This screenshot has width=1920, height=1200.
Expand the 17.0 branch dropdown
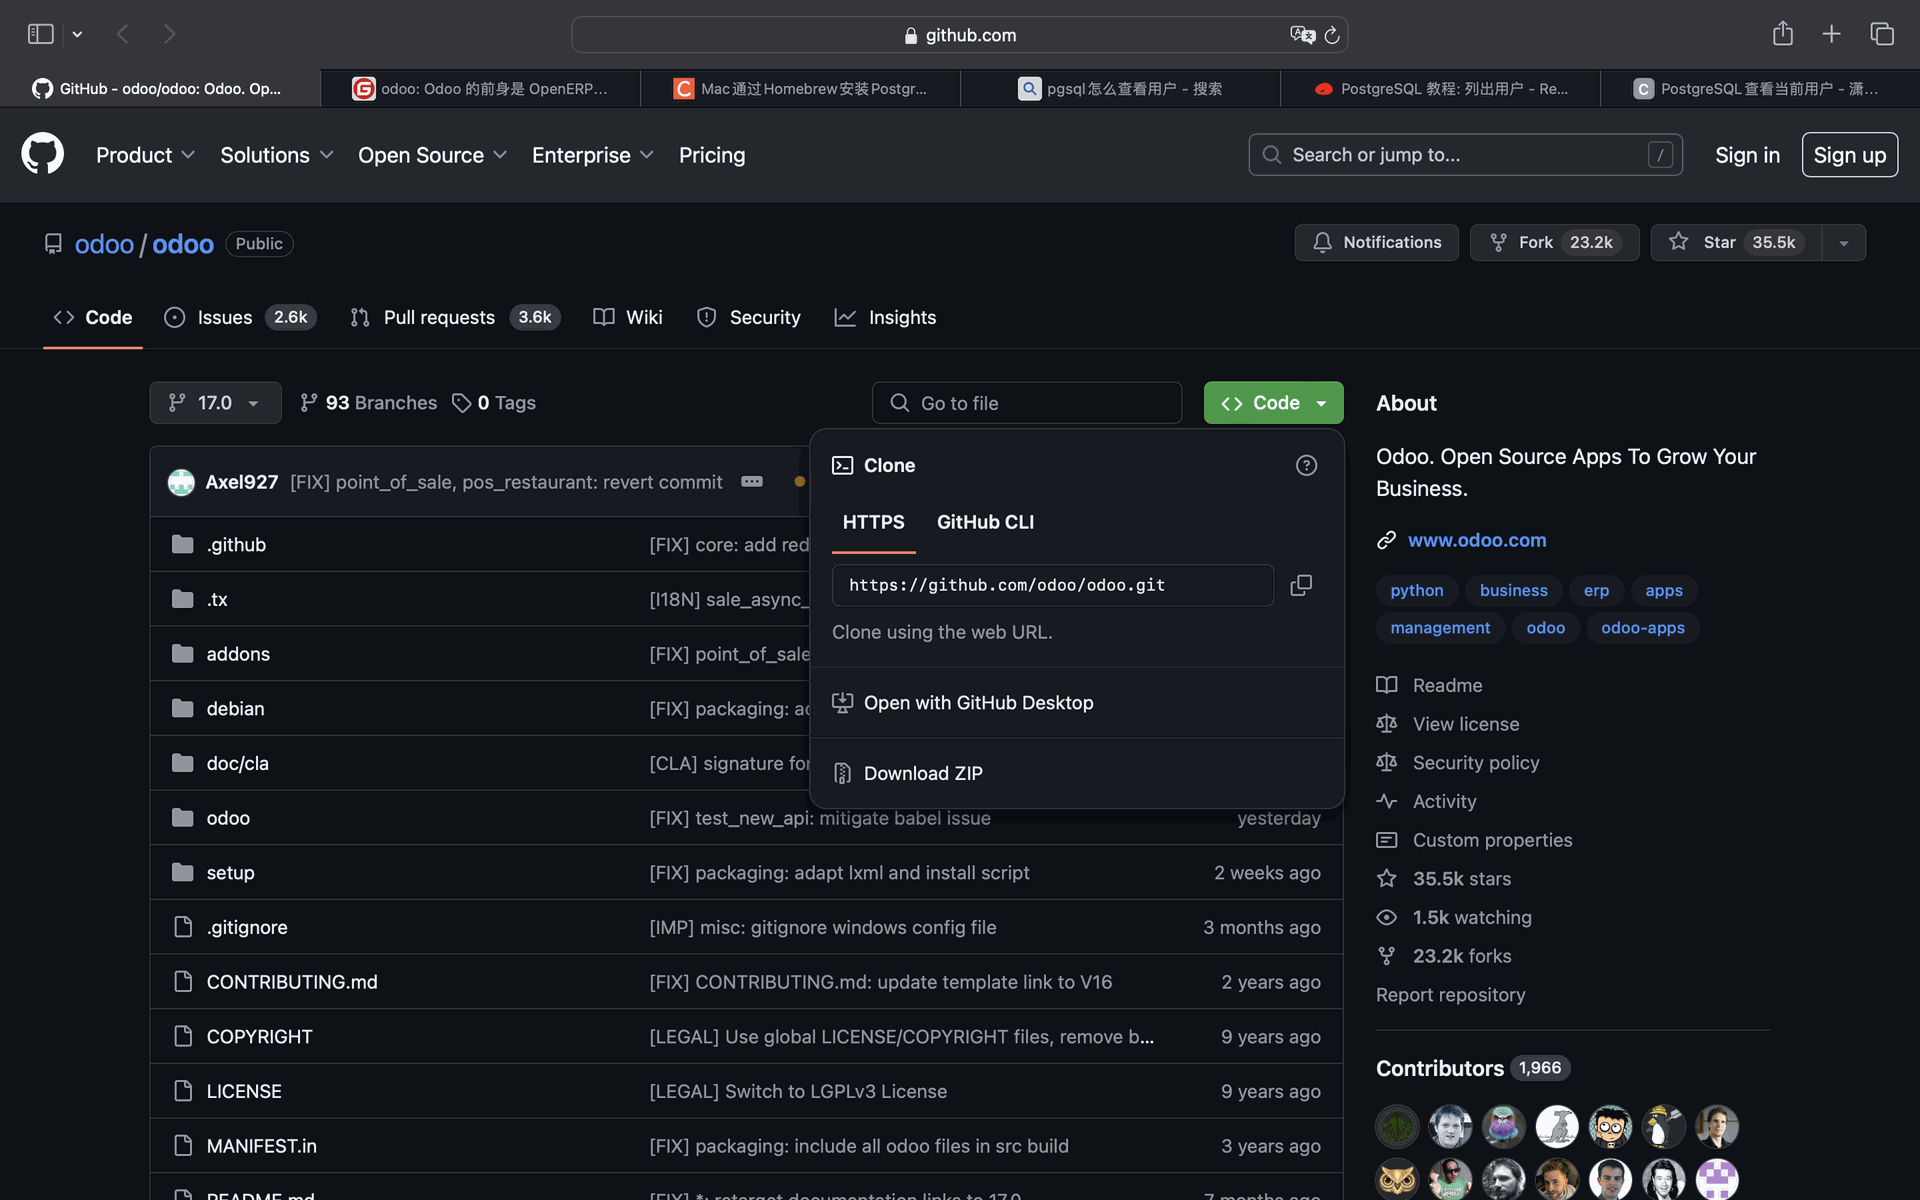click(x=215, y=402)
